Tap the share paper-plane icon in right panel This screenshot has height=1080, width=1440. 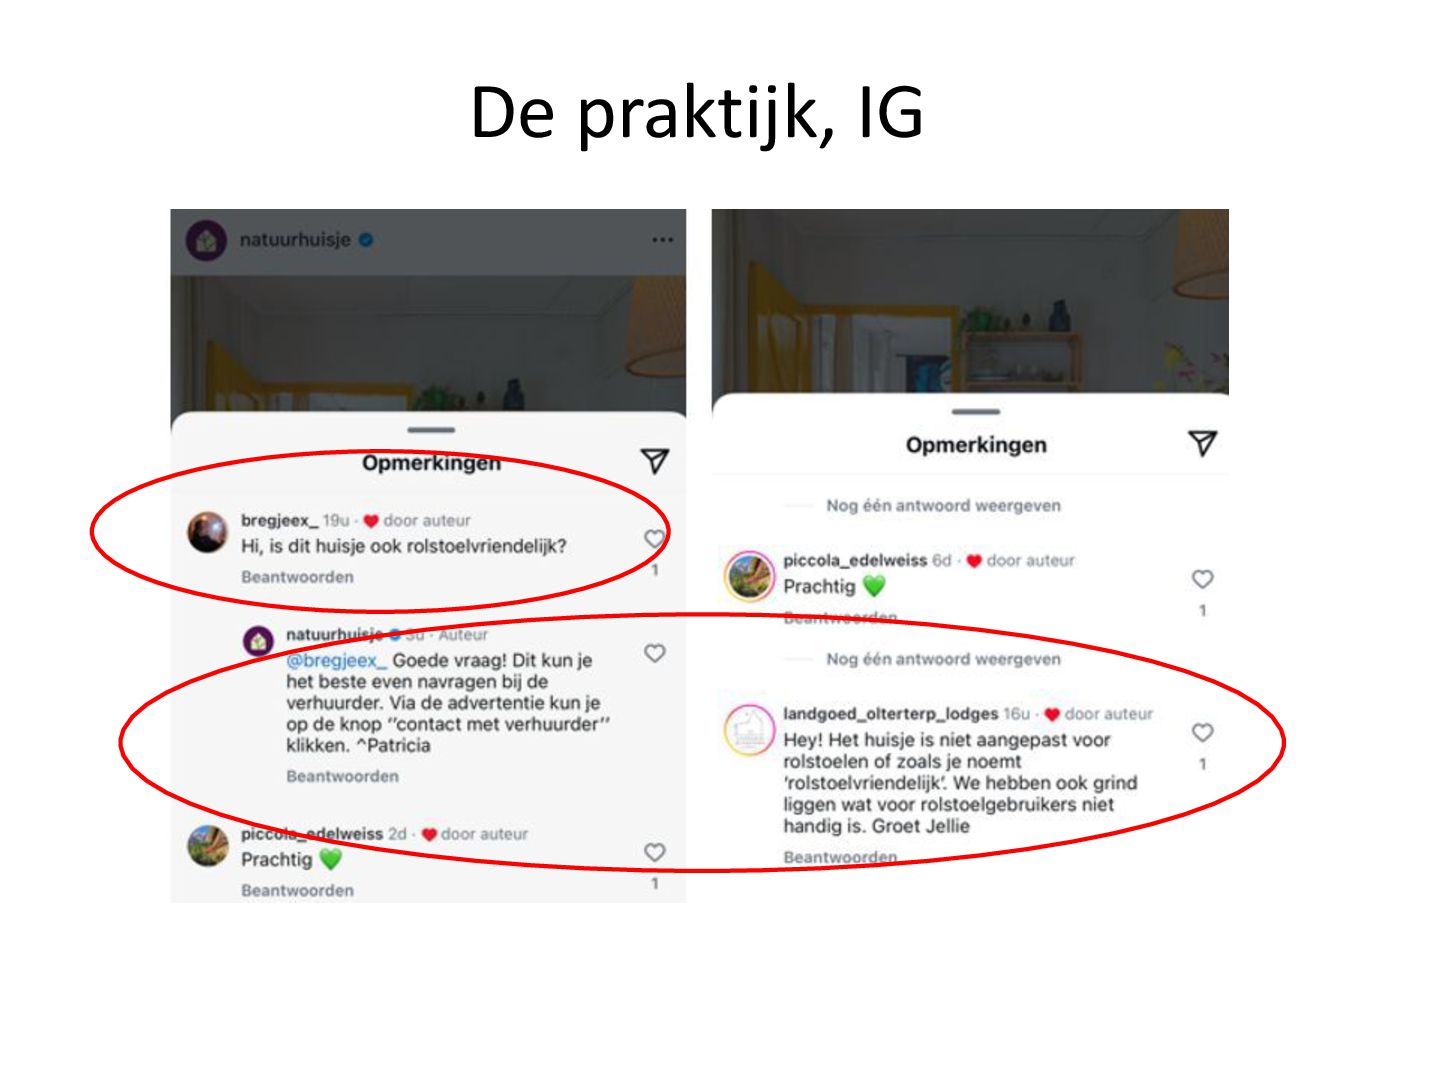pyautogui.click(x=1202, y=443)
